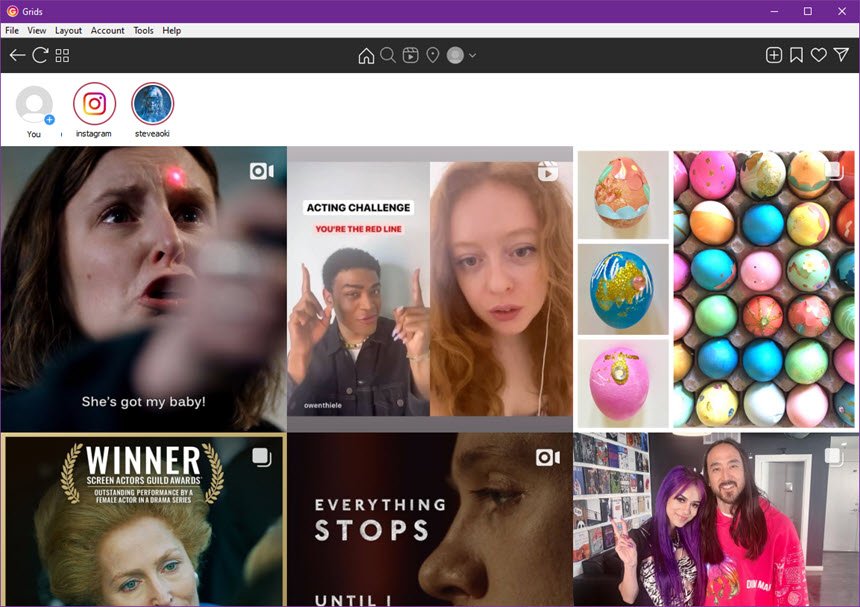Screen dimensions: 860x607
Task: View the steveaoki story
Action: click(x=152, y=104)
